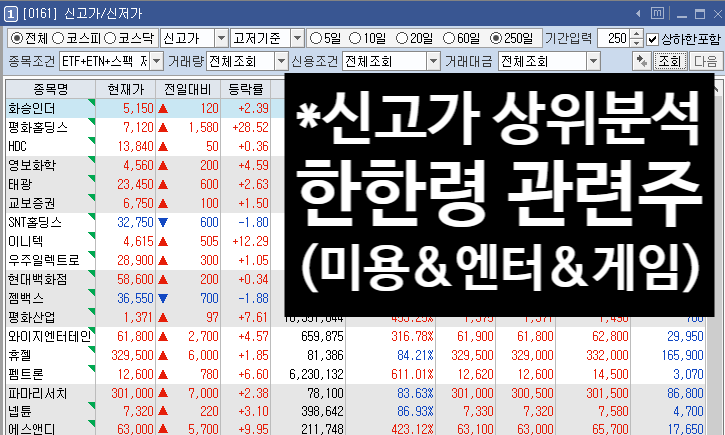Choose the 10일 period radio
This screenshot has width=725, height=435.
[x=355, y=38]
